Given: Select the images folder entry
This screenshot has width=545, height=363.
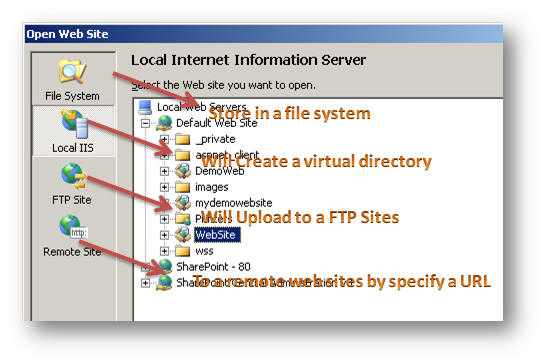Looking at the screenshot, I should point(212,187).
